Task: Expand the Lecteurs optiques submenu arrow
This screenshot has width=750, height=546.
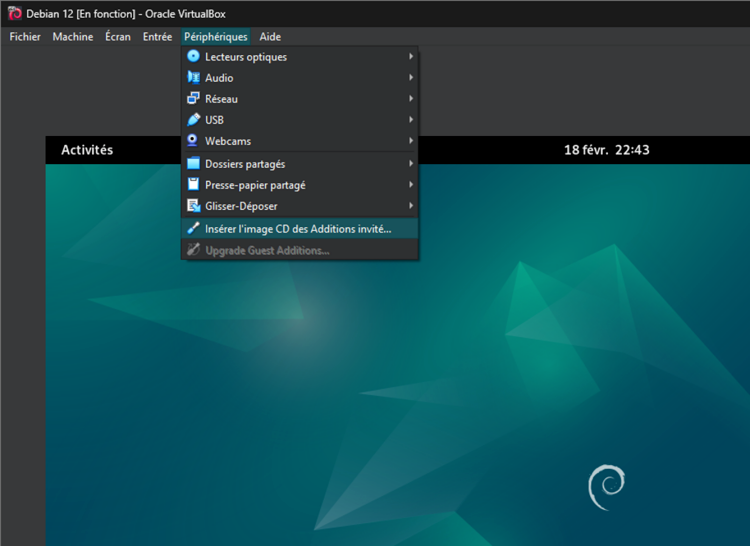Action: coord(411,56)
